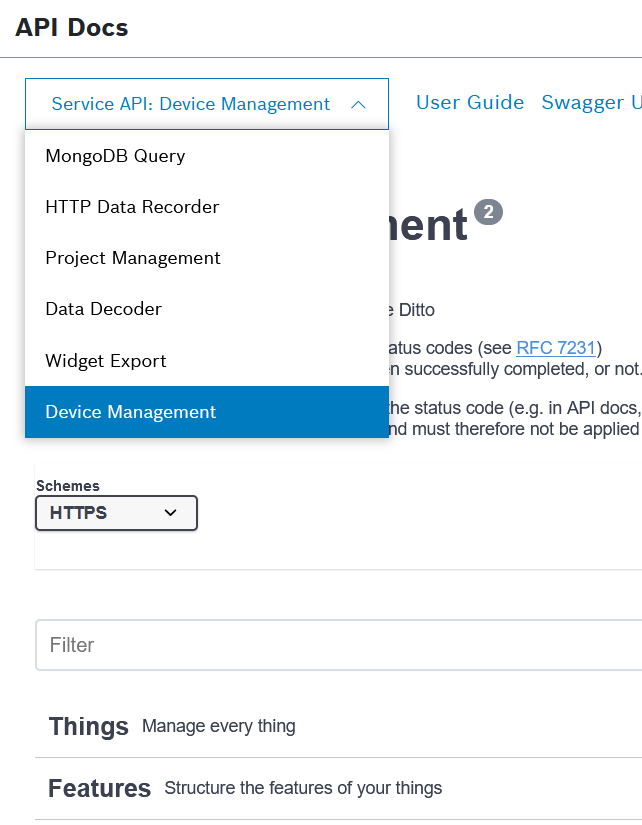The width and height of the screenshot is (642, 825).
Task: Click the API Docs page title
Action: coord(72,27)
